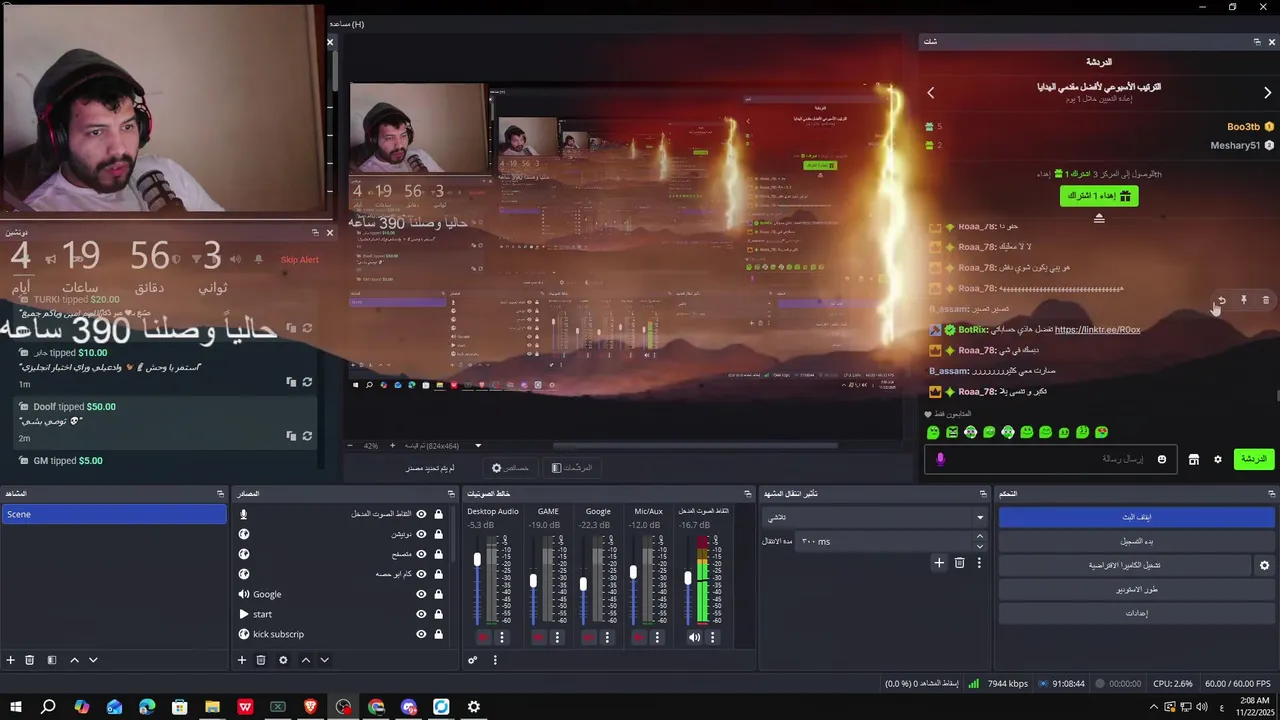Open emoji picker in chat input
Image resolution: width=1280 pixels, height=720 pixels.
1162,459
